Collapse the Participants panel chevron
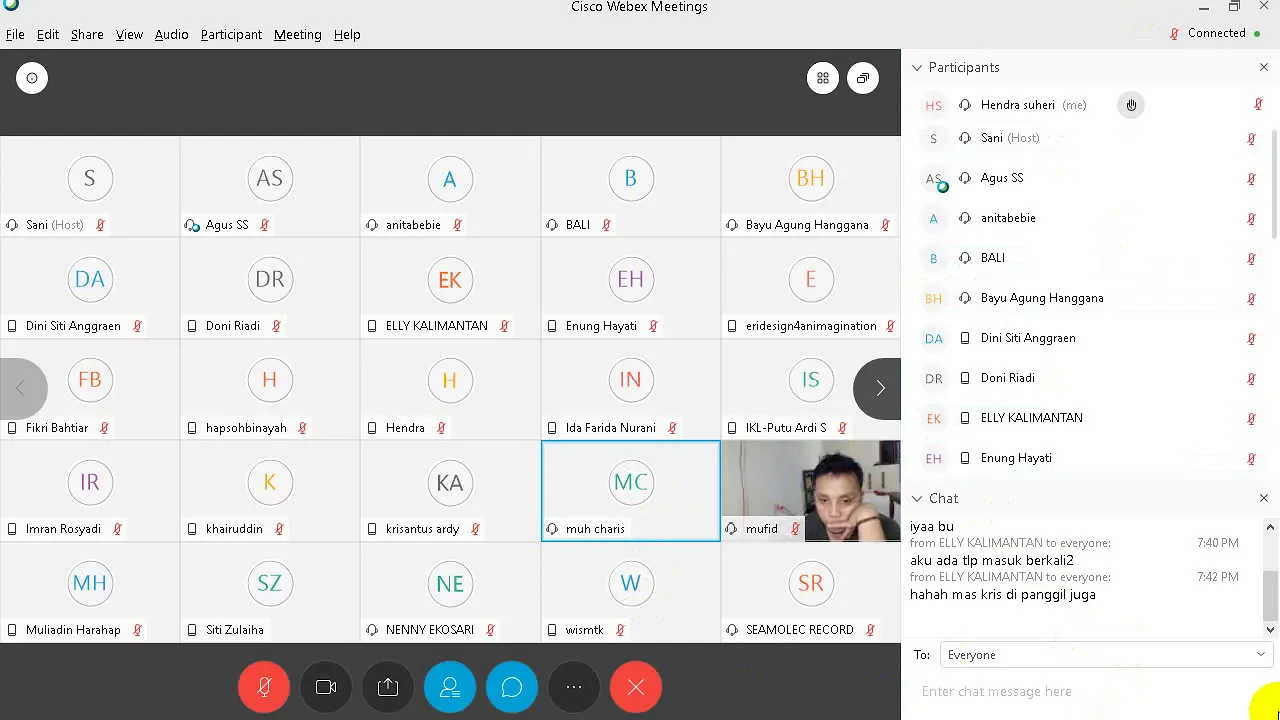 [916, 67]
